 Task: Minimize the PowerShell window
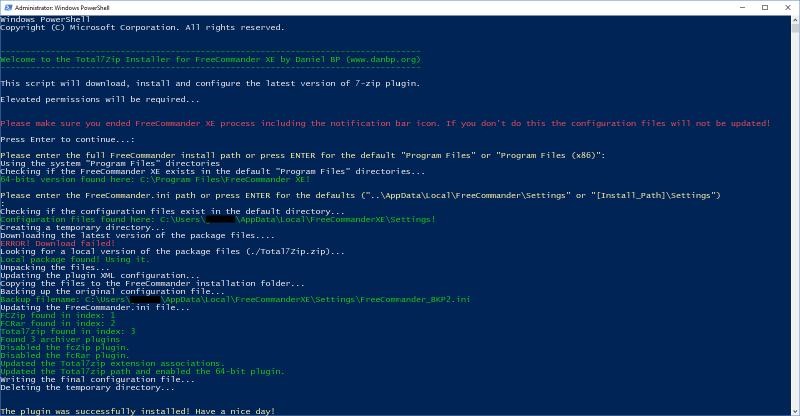point(742,8)
